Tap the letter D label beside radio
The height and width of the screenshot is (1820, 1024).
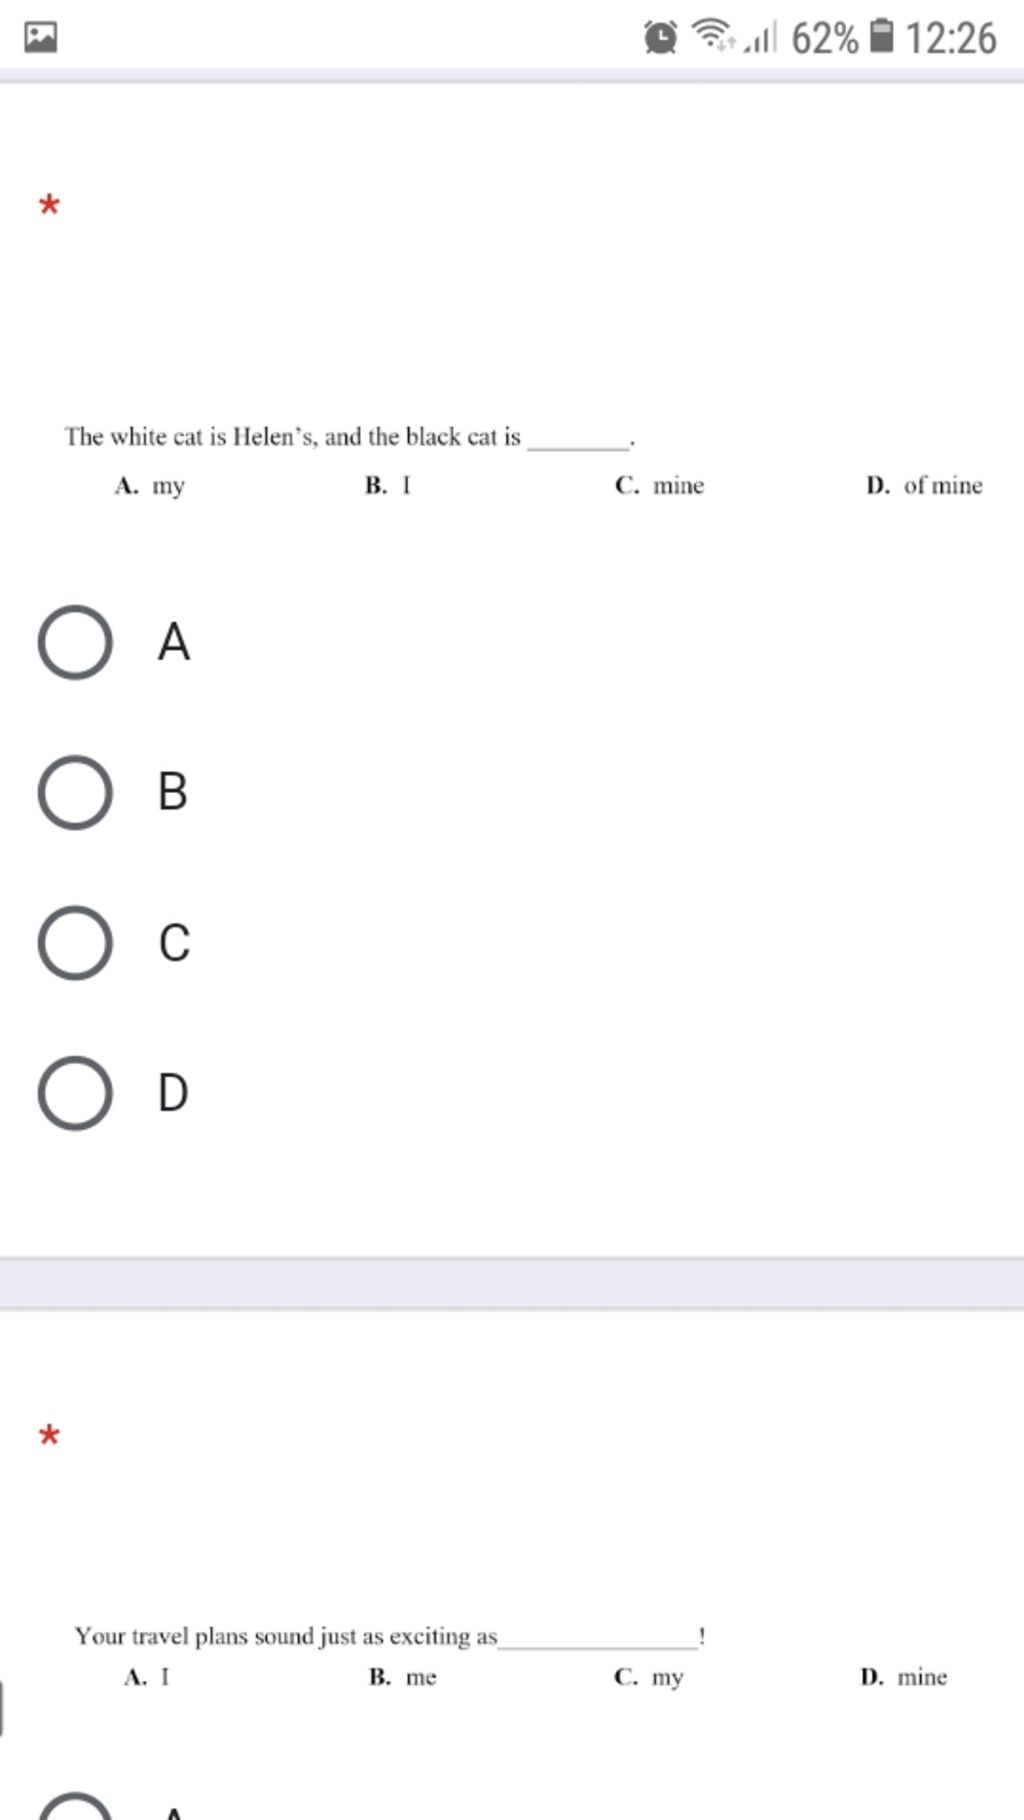173,1093
